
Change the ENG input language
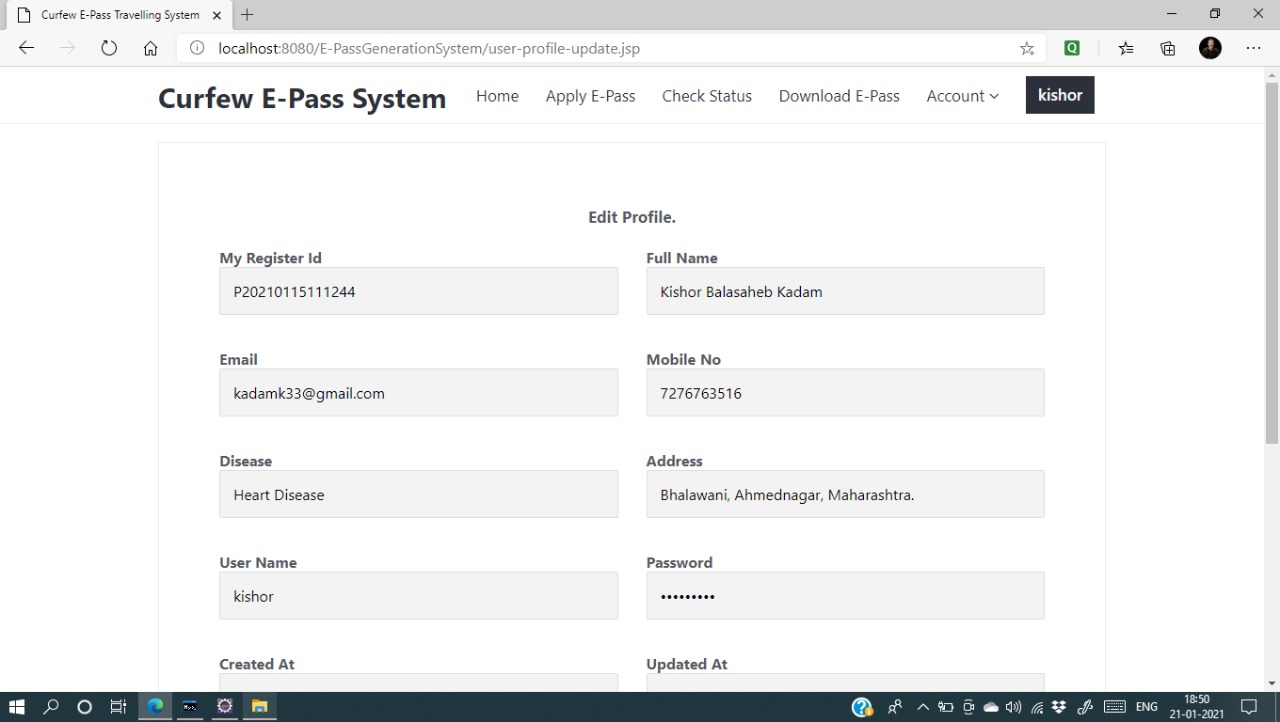pyautogui.click(x=1146, y=707)
